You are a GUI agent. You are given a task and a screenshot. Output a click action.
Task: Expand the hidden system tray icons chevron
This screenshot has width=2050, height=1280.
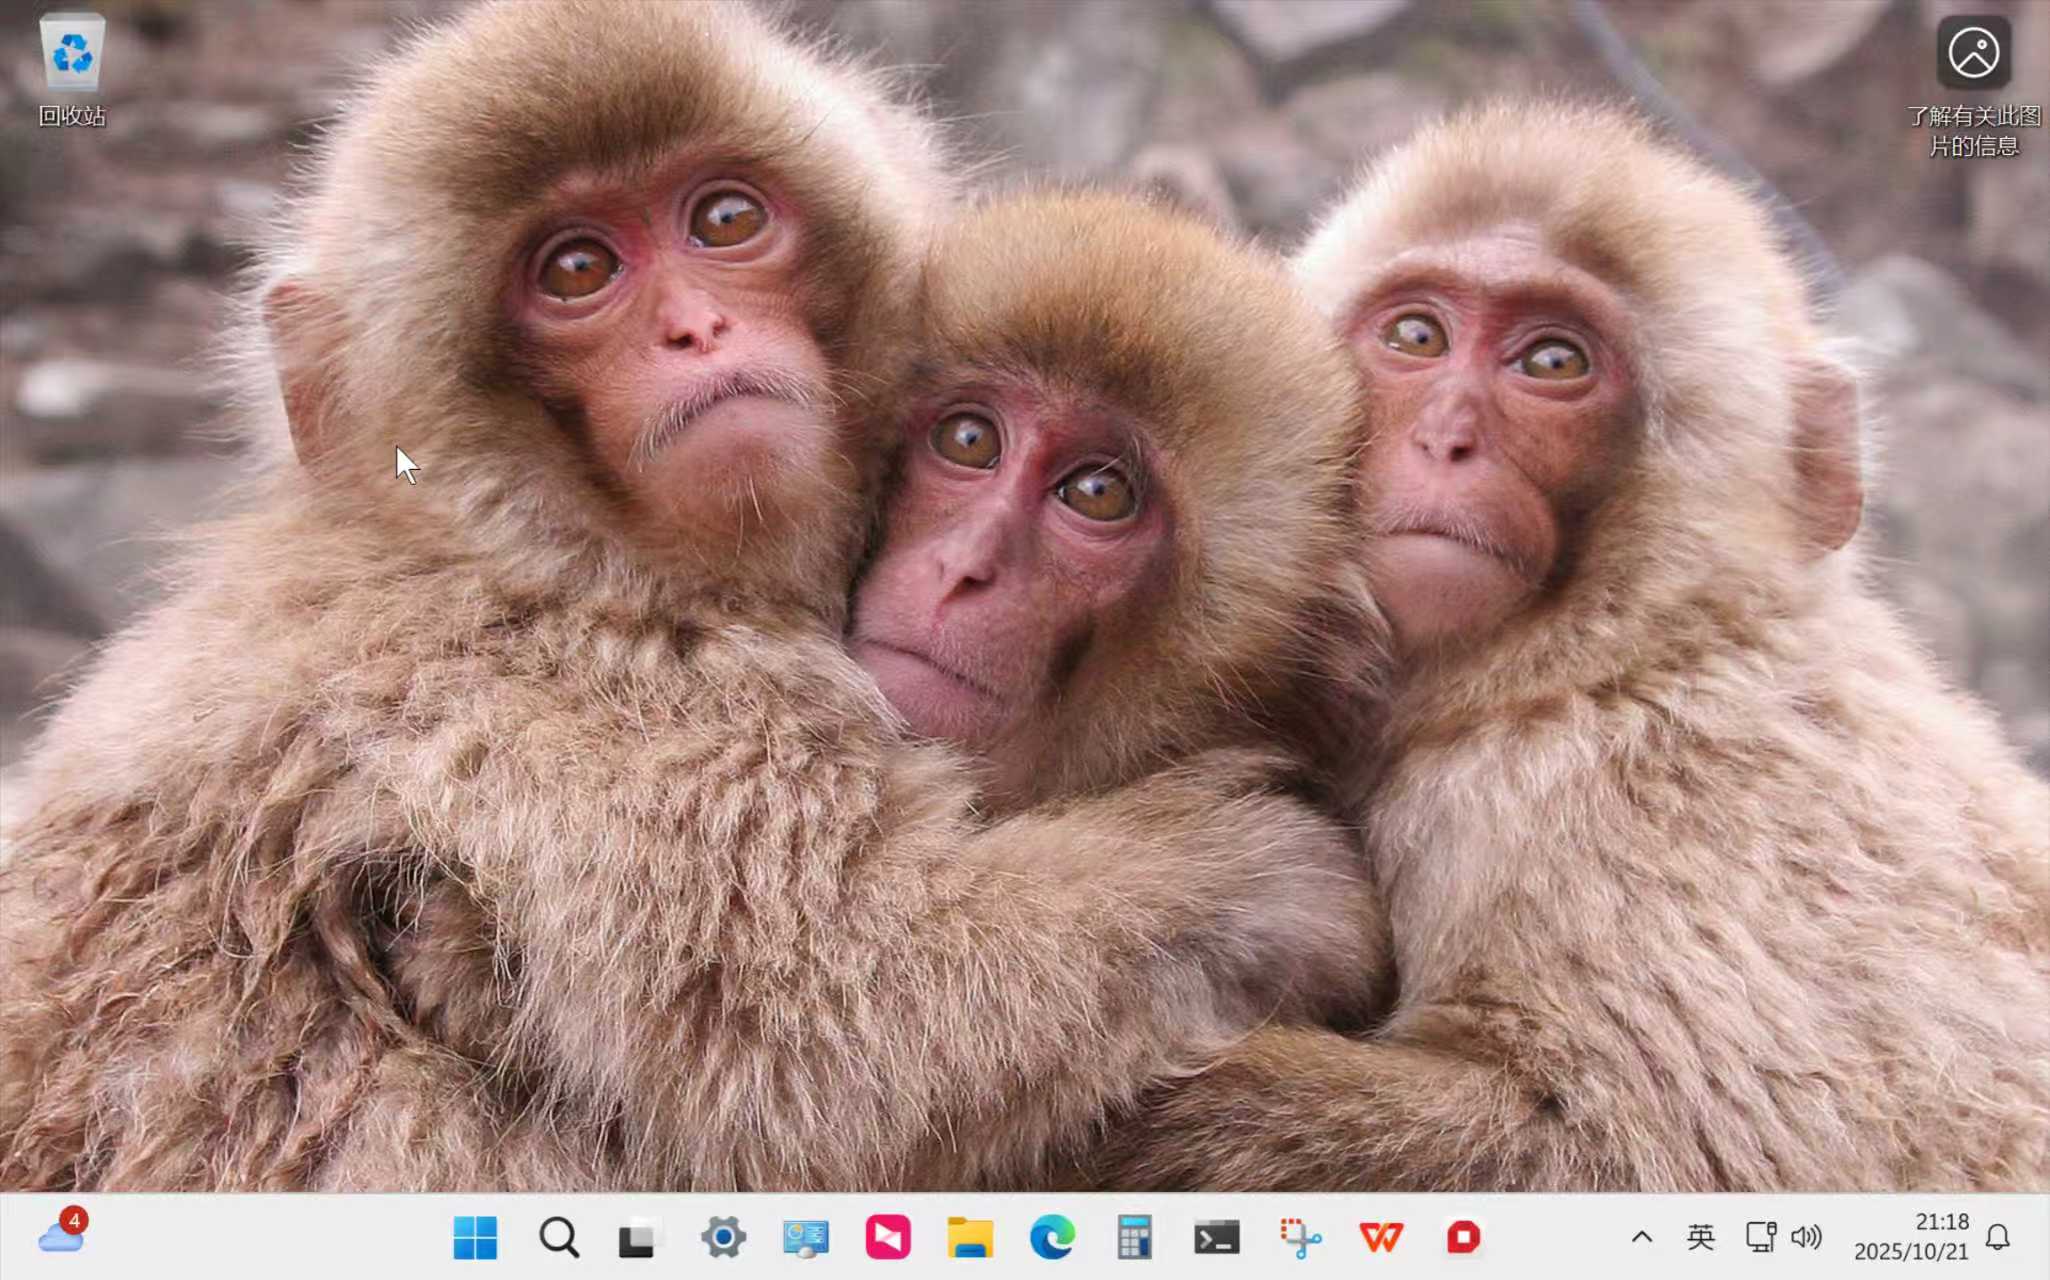tap(1642, 1238)
